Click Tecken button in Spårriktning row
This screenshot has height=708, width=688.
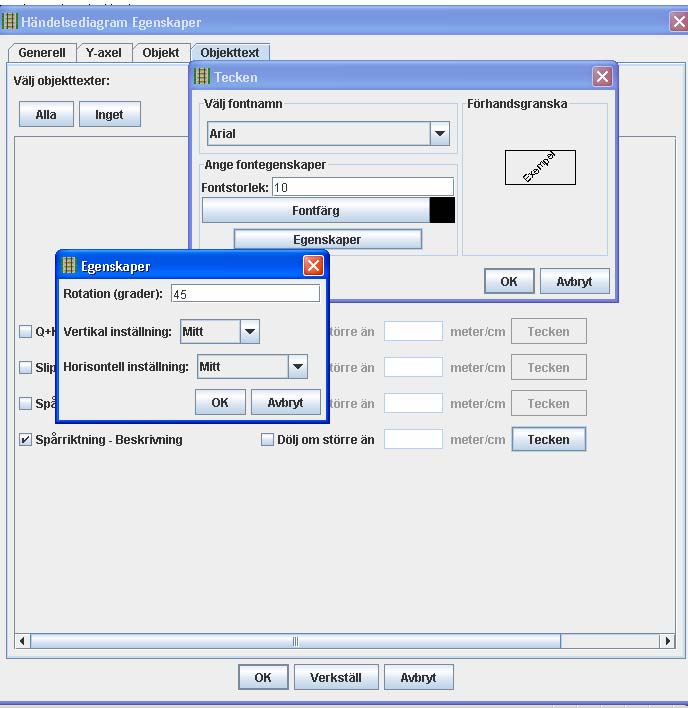549,439
